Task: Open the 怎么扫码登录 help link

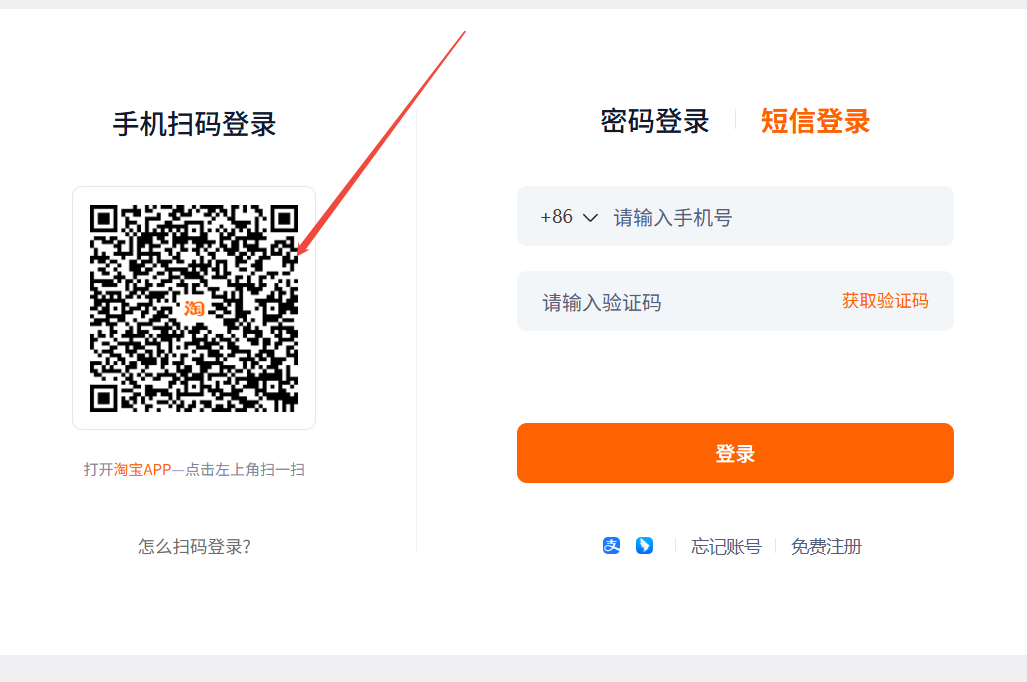Action: 194,546
